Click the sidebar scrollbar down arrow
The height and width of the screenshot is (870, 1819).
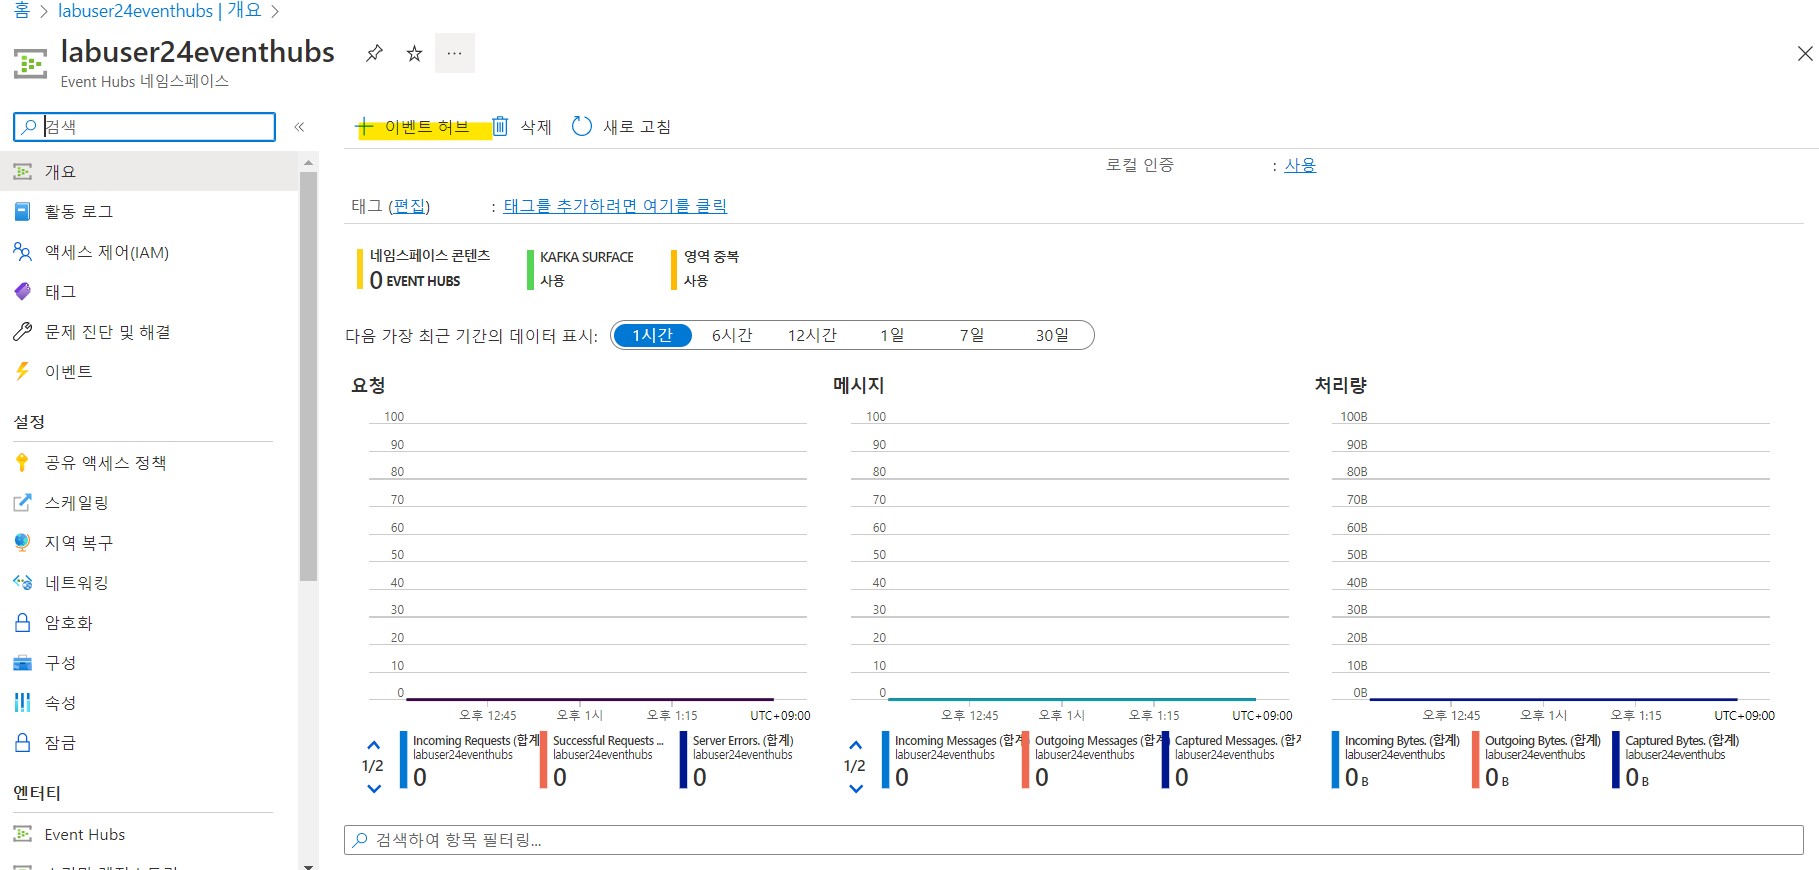[308, 865]
